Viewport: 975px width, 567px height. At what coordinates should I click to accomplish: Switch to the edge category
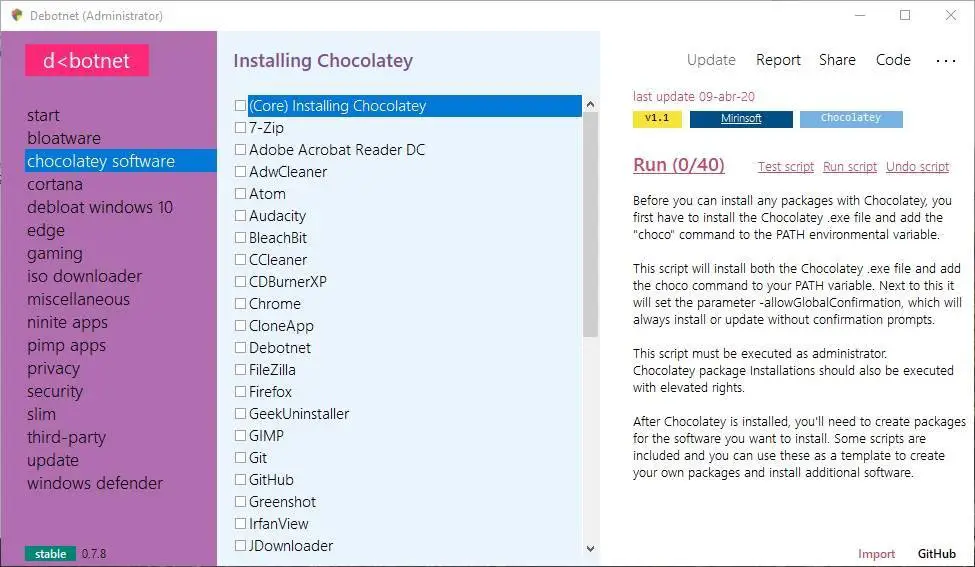(45, 231)
